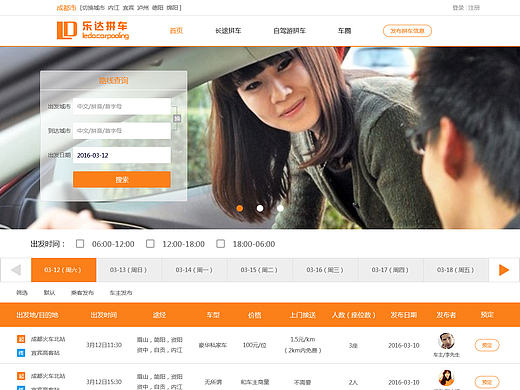The image size is (520, 390).
Task: Click the 默认 default filter
Action: click(x=49, y=293)
